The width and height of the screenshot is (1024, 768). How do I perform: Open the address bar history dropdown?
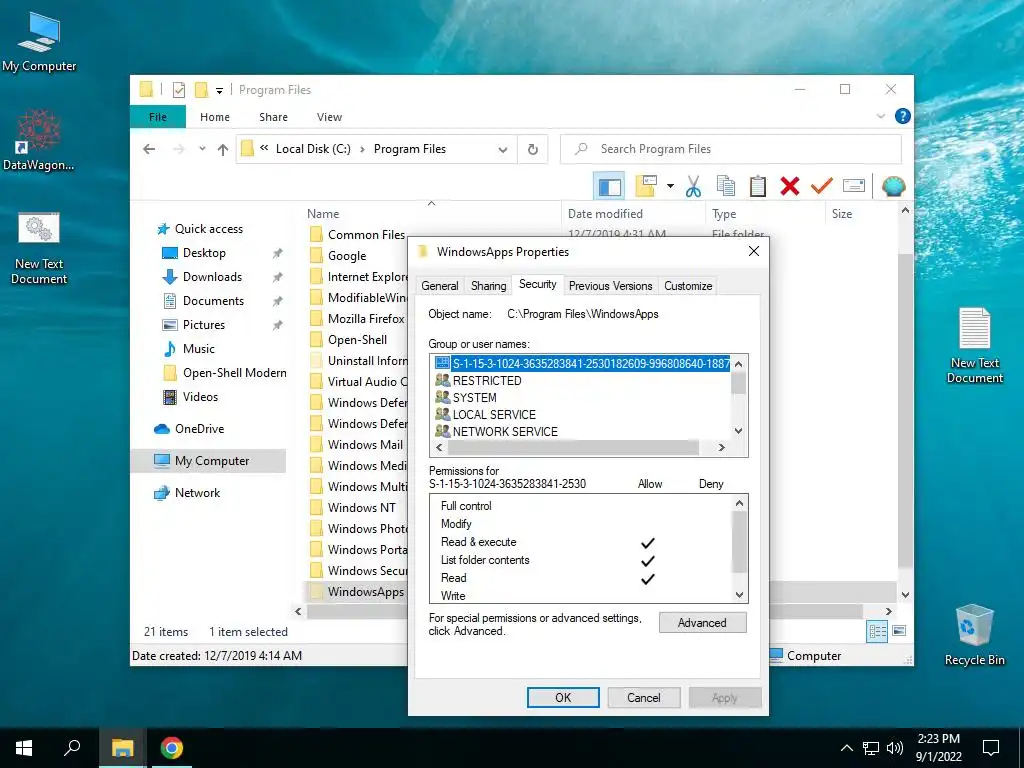(503, 150)
